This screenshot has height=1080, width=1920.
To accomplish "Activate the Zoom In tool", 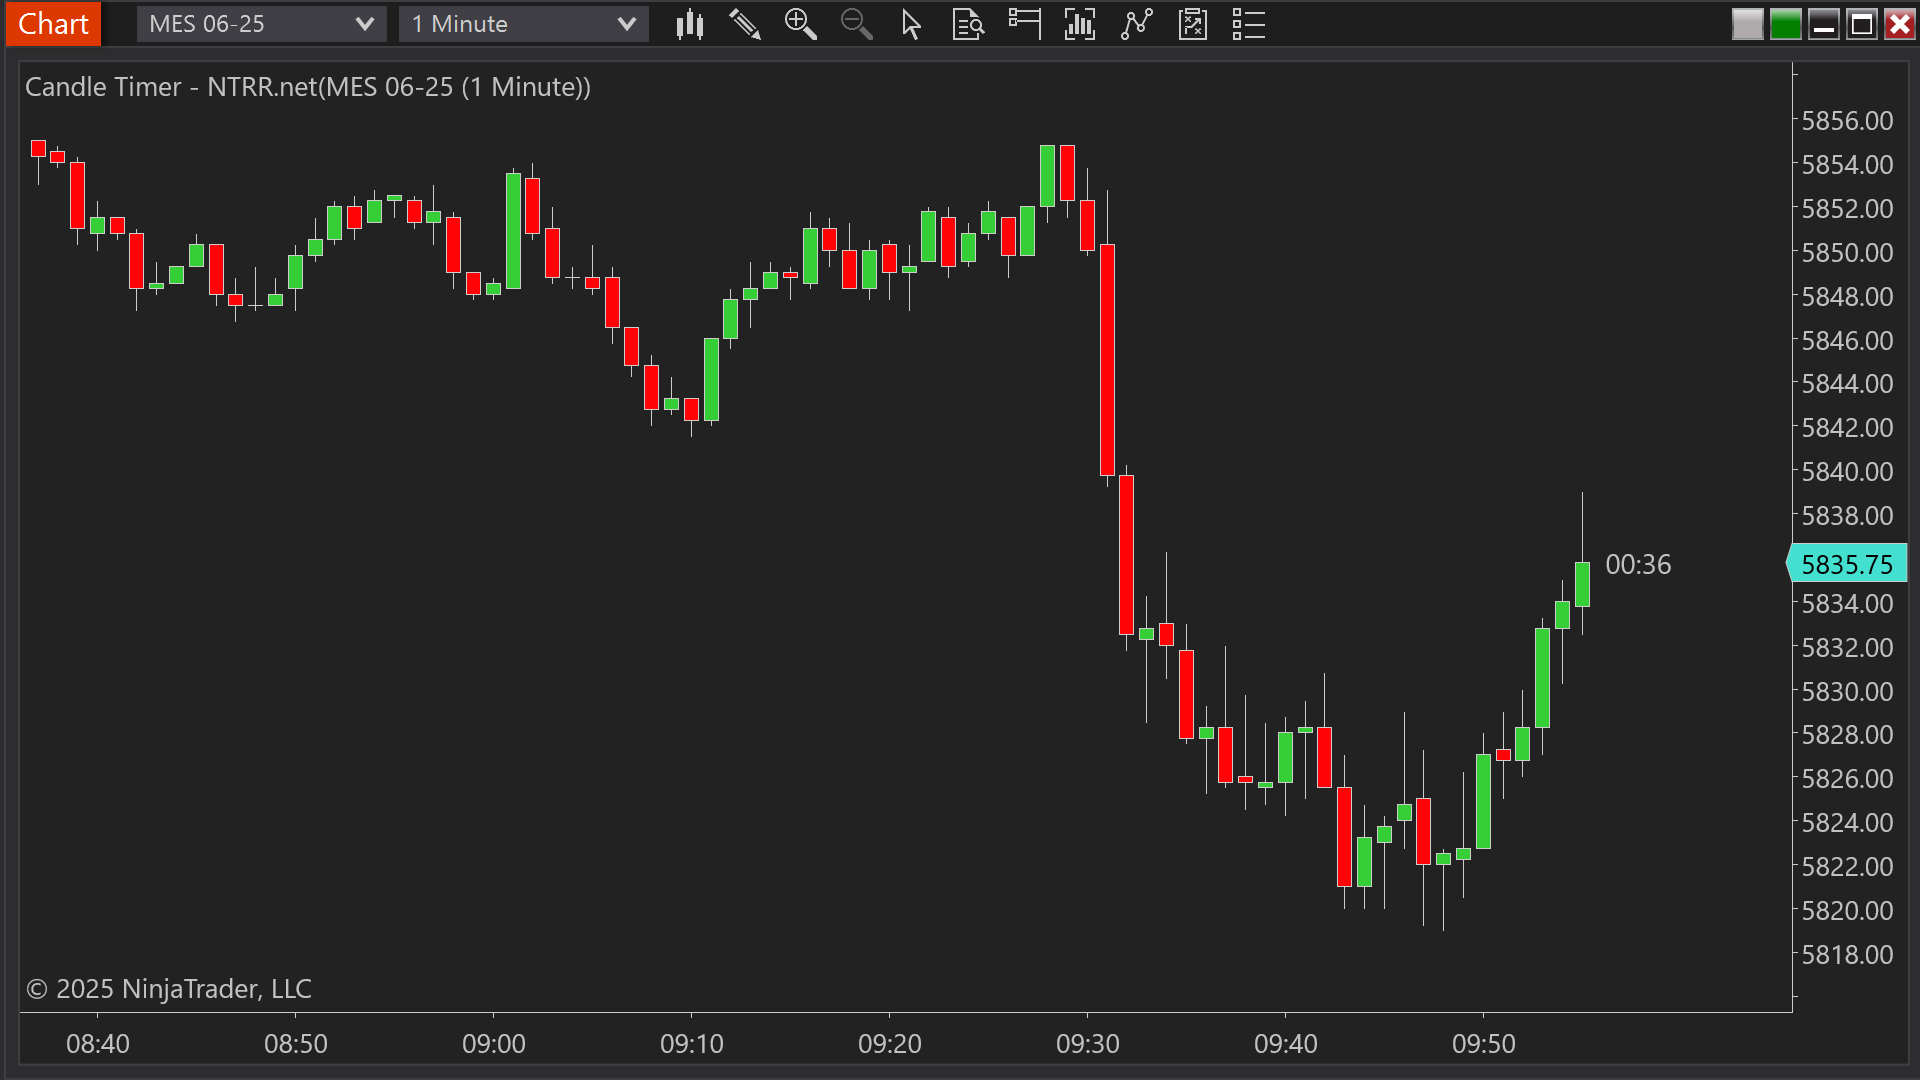I will pos(800,24).
